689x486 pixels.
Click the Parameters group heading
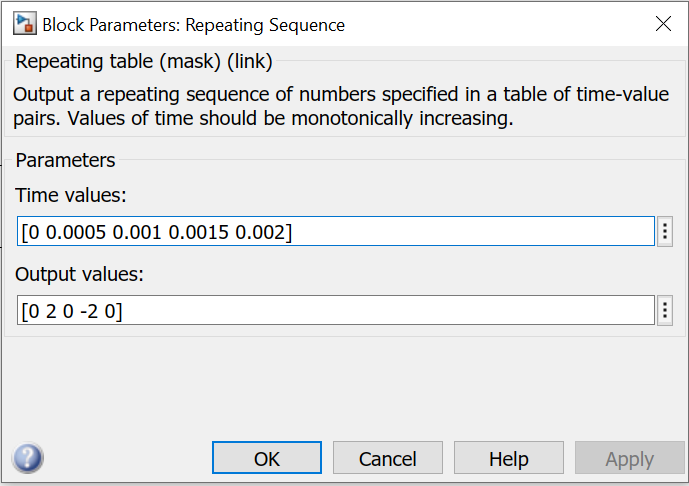coord(65,160)
